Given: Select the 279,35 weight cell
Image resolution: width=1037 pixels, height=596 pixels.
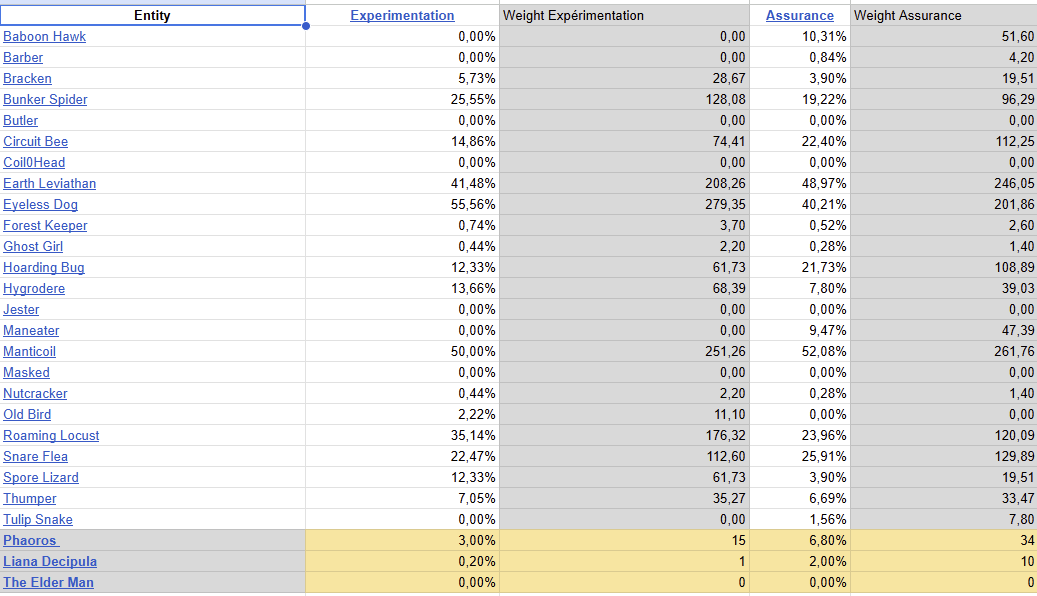Looking at the screenshot, I should pos(624,204).
